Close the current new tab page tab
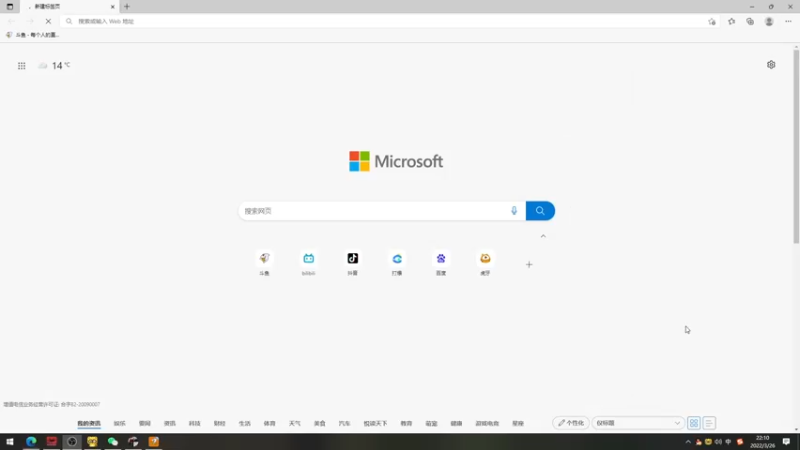Screen dimensions: 800x450 pos(113,7)
